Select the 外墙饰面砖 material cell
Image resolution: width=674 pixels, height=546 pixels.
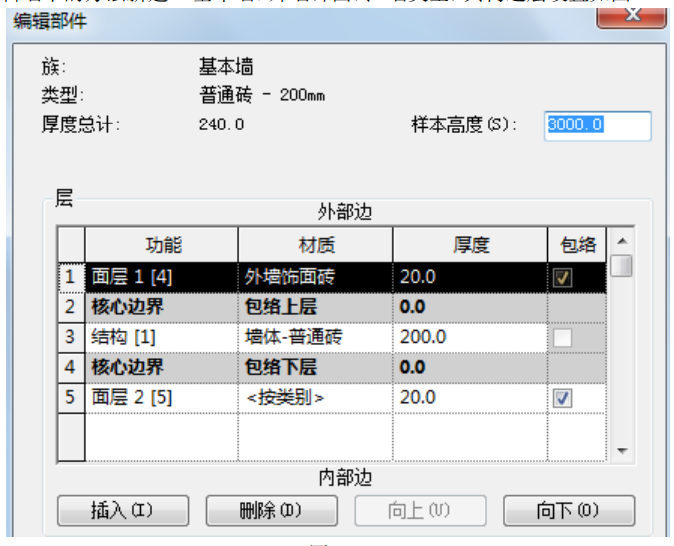pyautogui.click(x=314, y=276)
